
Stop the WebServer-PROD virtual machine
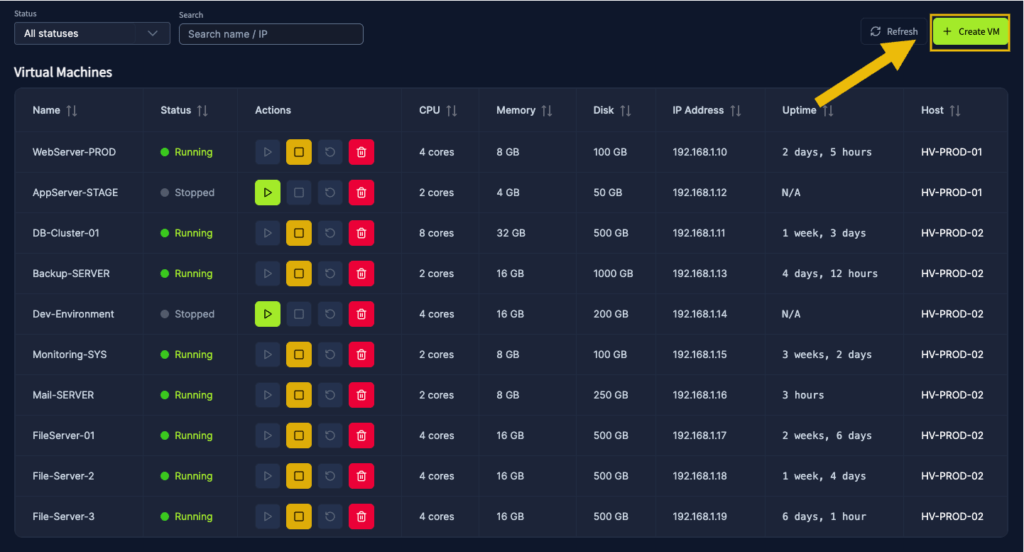coord(298,152)
